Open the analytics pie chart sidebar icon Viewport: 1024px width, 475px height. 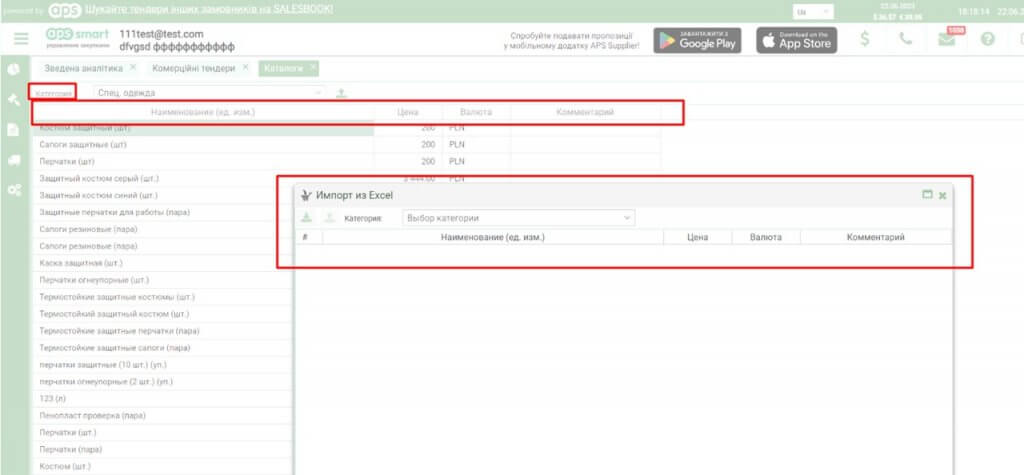[14, 69]
